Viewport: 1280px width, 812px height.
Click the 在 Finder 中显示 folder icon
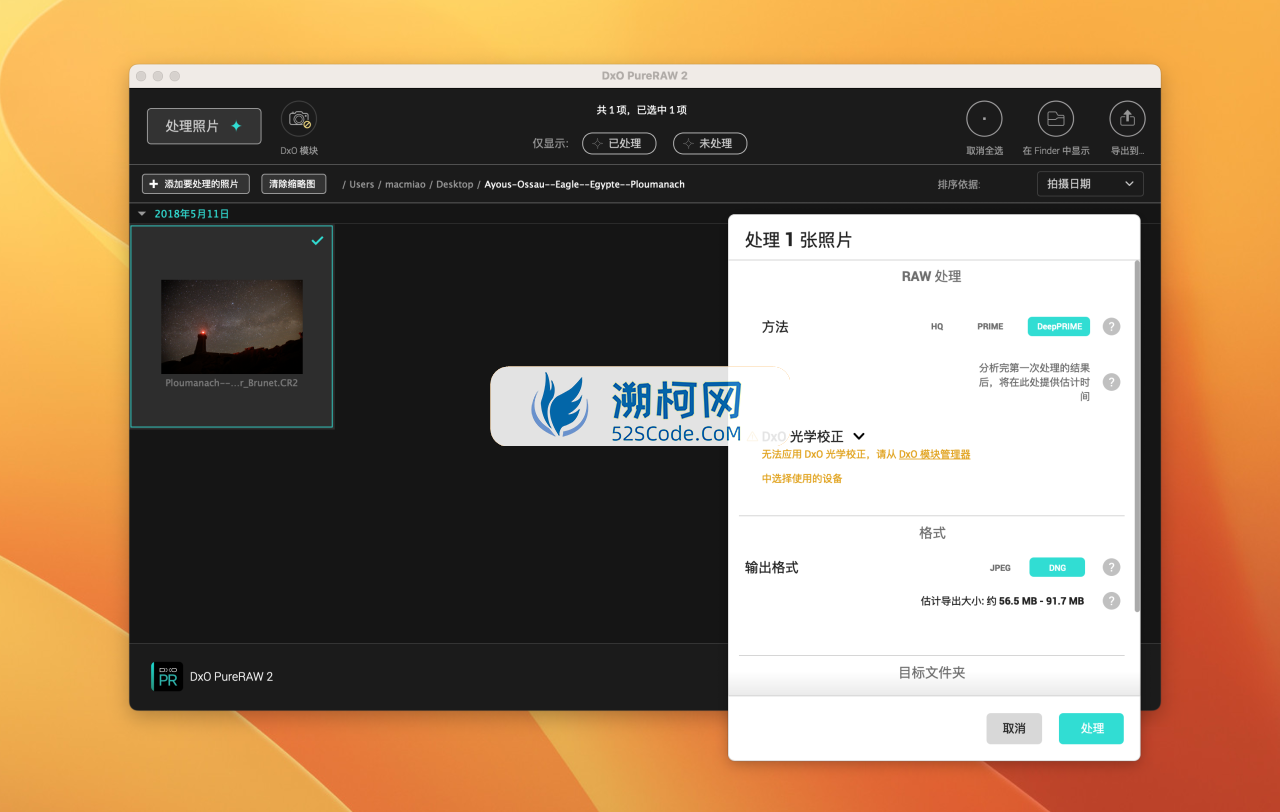(1056, 119)
